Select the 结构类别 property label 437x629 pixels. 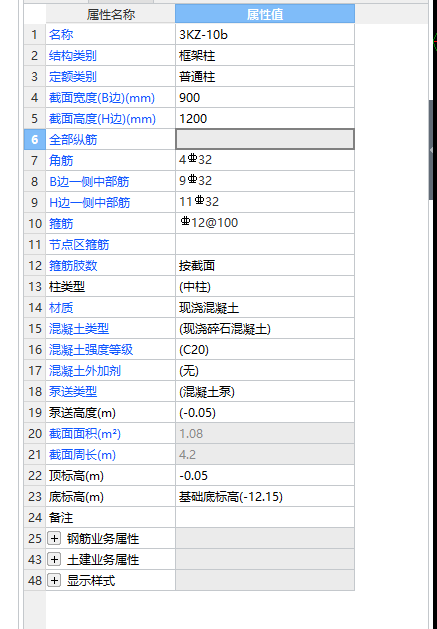[x=73, y=56]
